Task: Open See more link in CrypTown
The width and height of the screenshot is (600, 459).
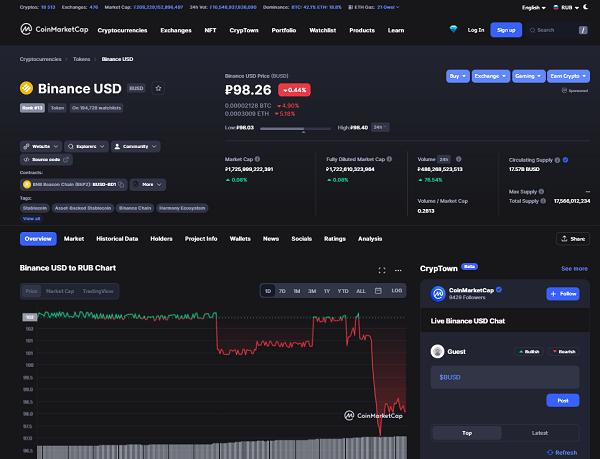Action: (574, 269)
